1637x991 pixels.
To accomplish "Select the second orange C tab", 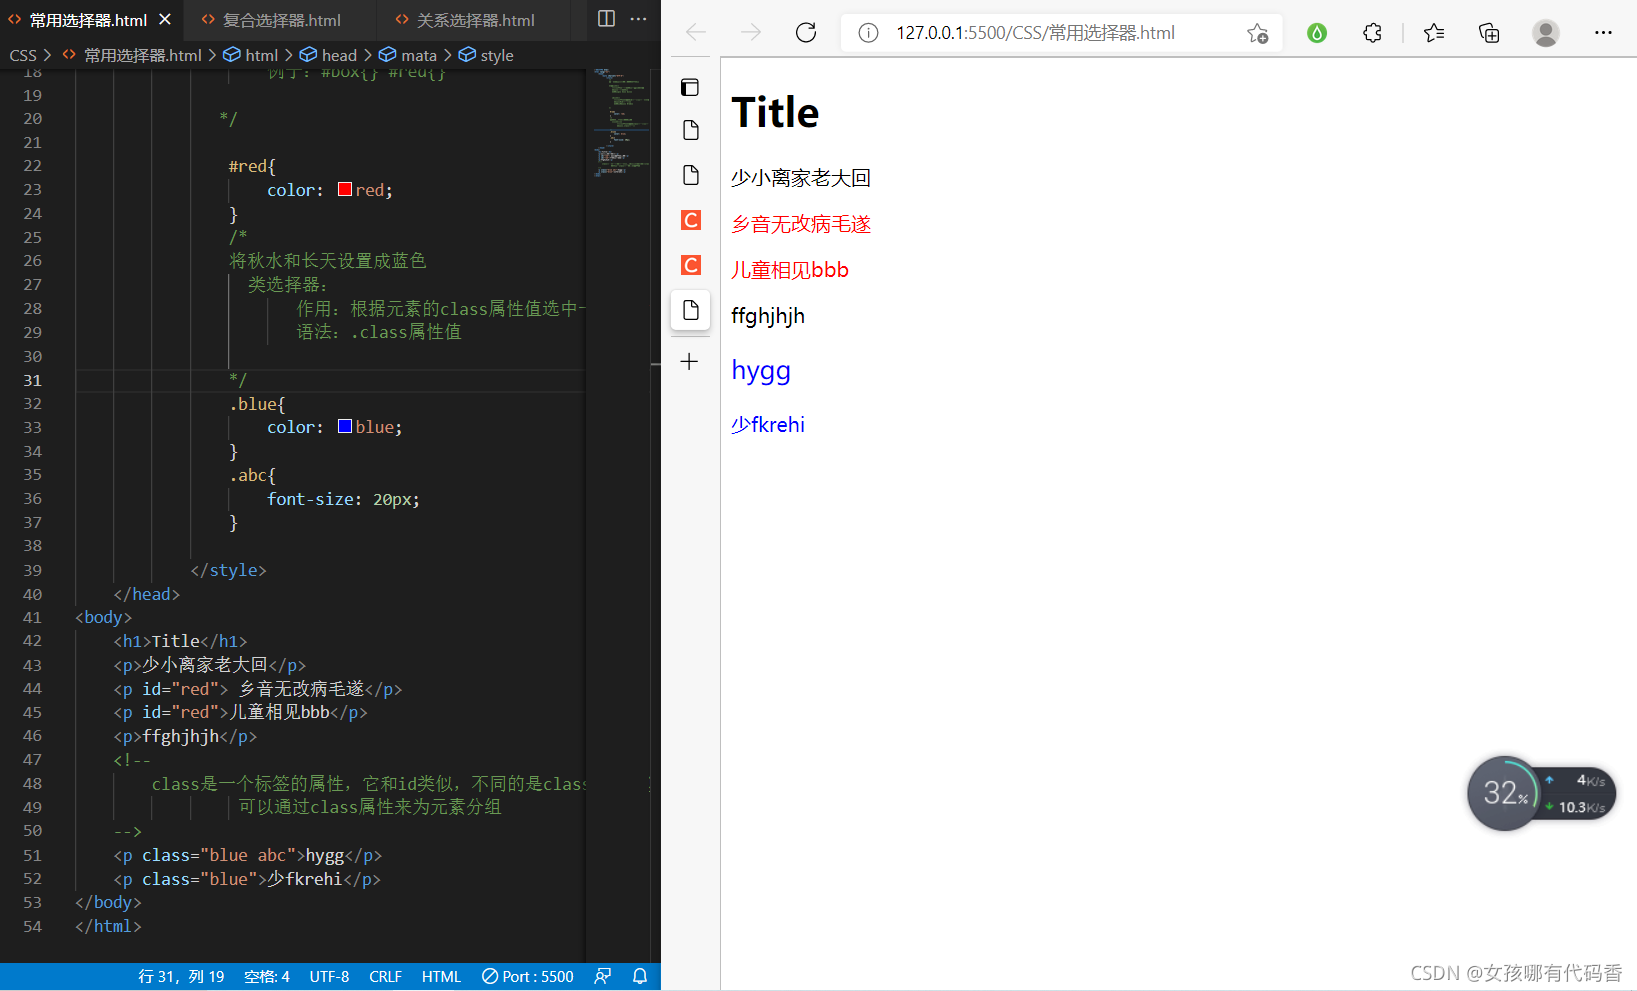I will (x=690, y=265).
